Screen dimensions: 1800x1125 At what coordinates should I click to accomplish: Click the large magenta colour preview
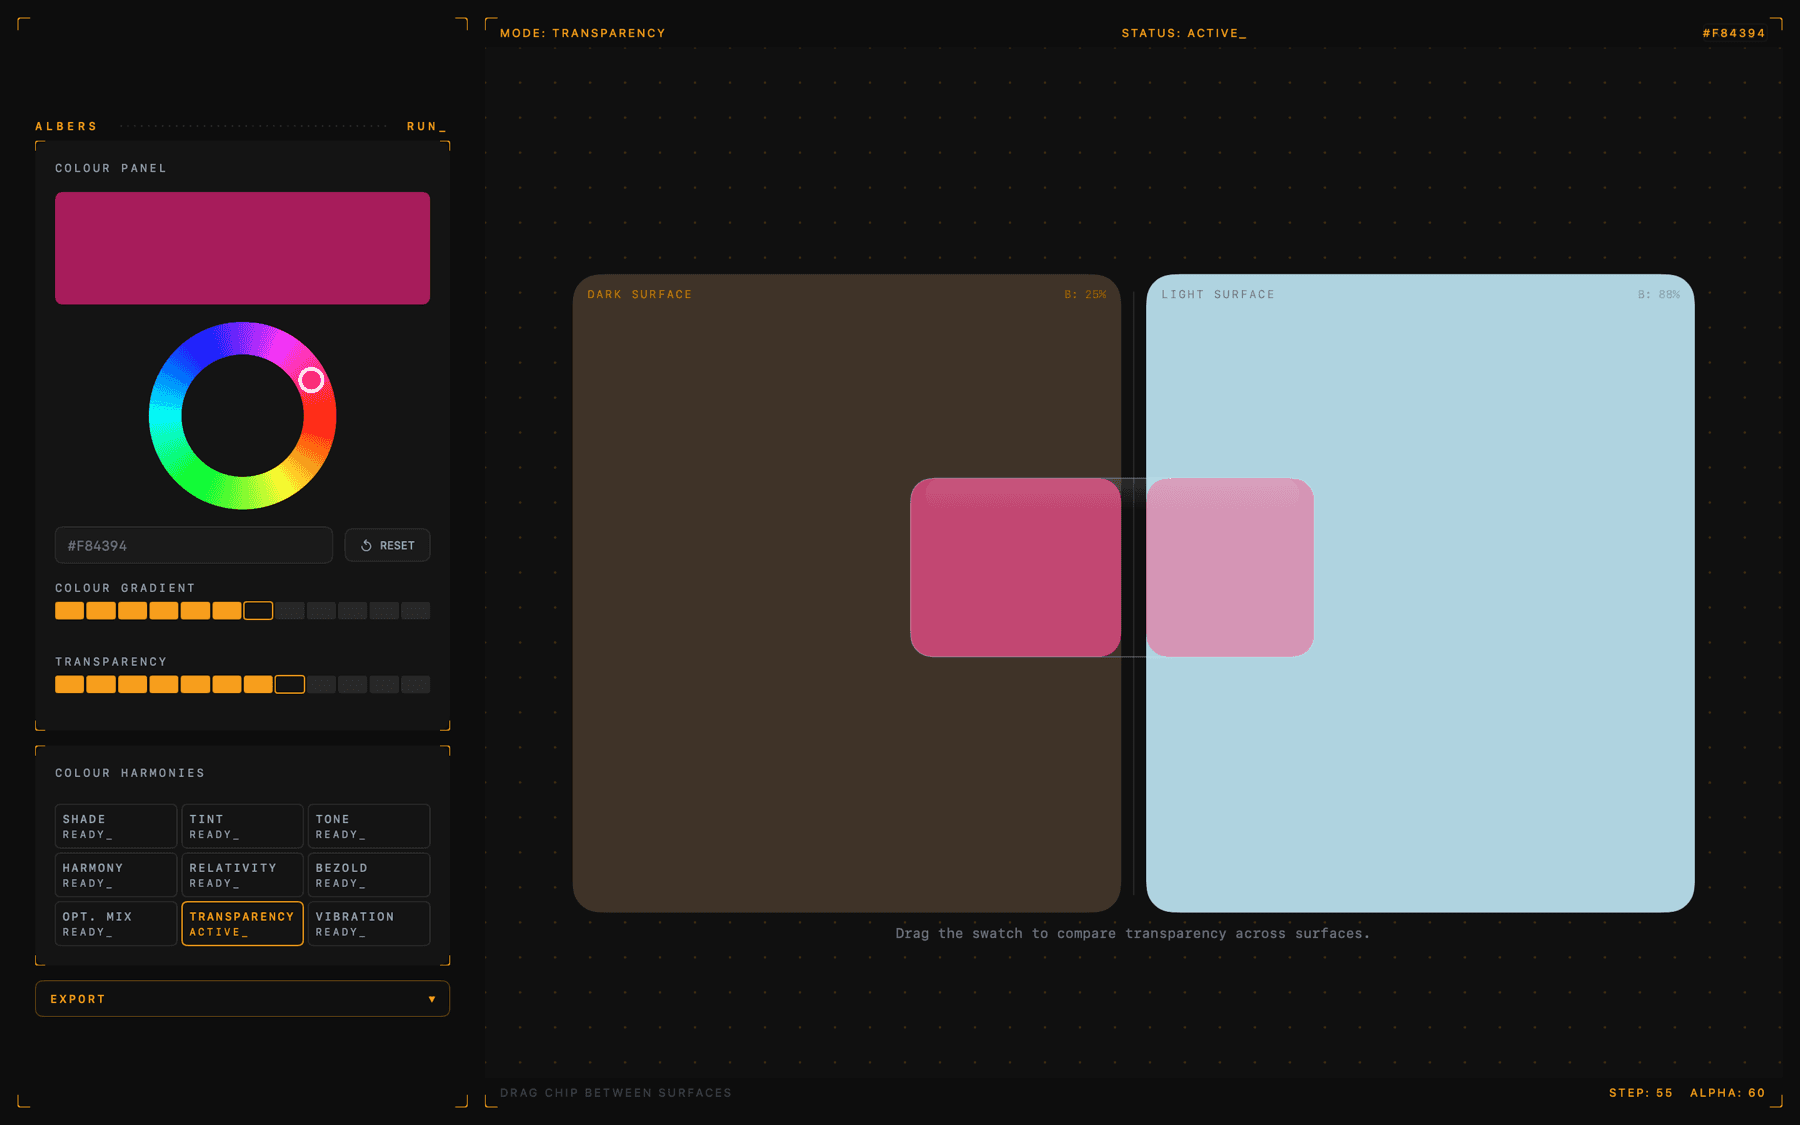[242, 248]
